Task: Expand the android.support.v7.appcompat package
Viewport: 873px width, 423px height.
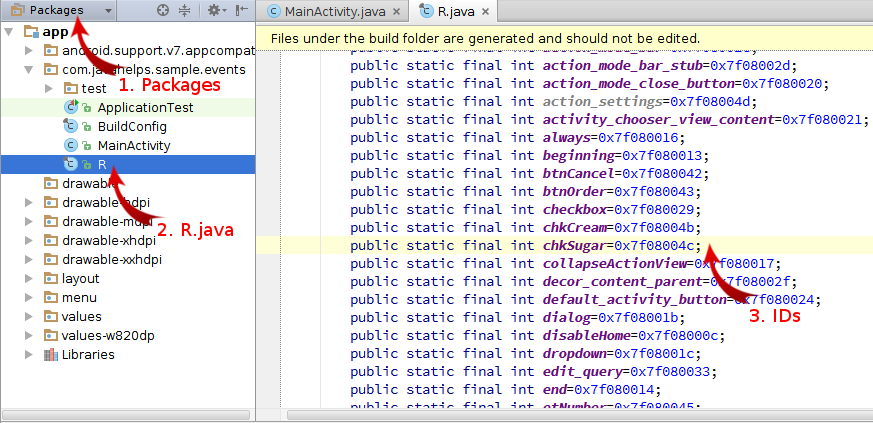Action: 29,51
